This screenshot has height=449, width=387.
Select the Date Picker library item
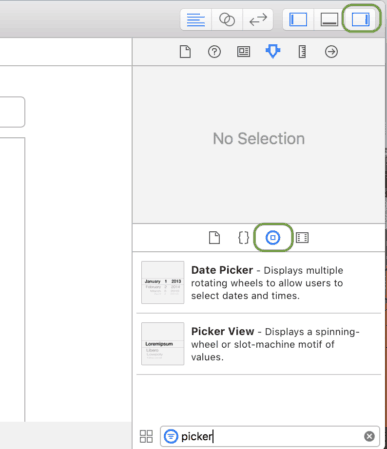[259, 283]
